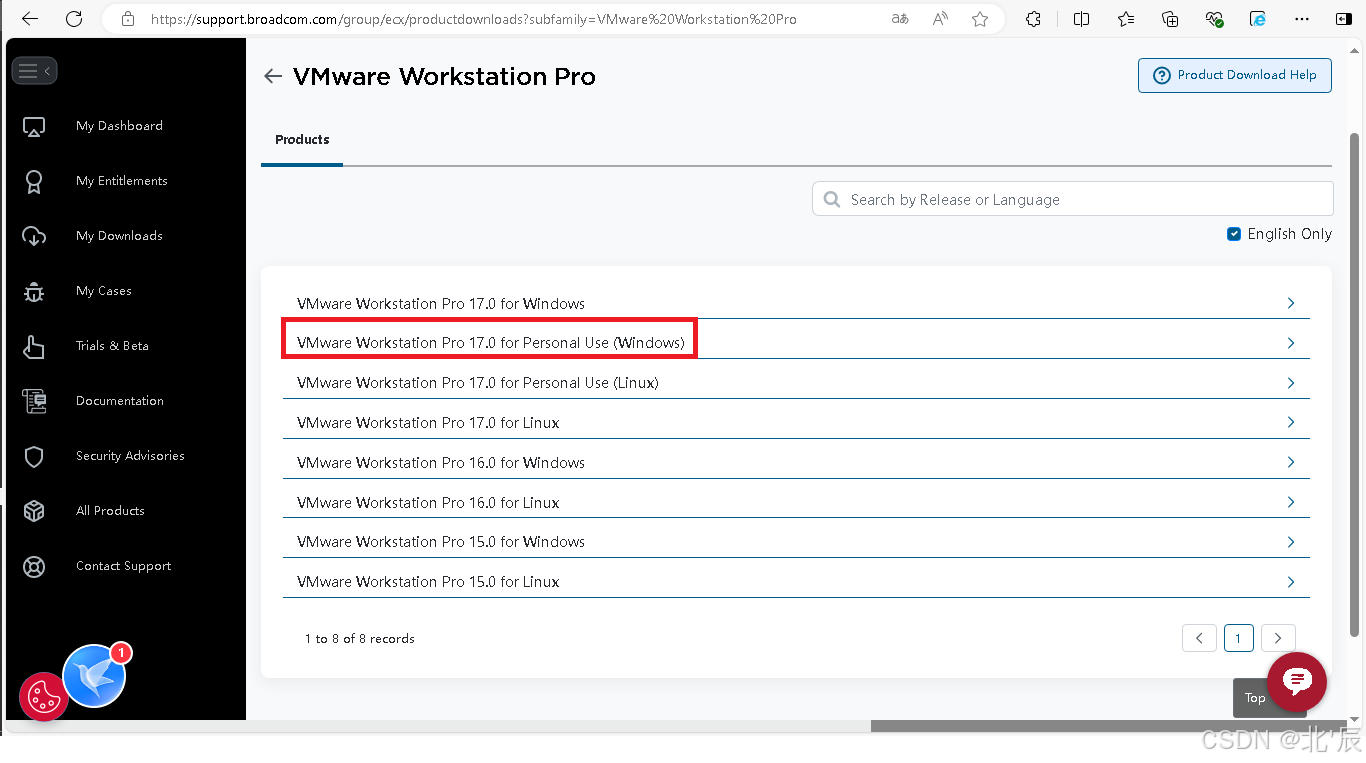Open My Entitlements menu item
Image resolution: width=1366 pixels, height=763 pixels.
point(122,181)
